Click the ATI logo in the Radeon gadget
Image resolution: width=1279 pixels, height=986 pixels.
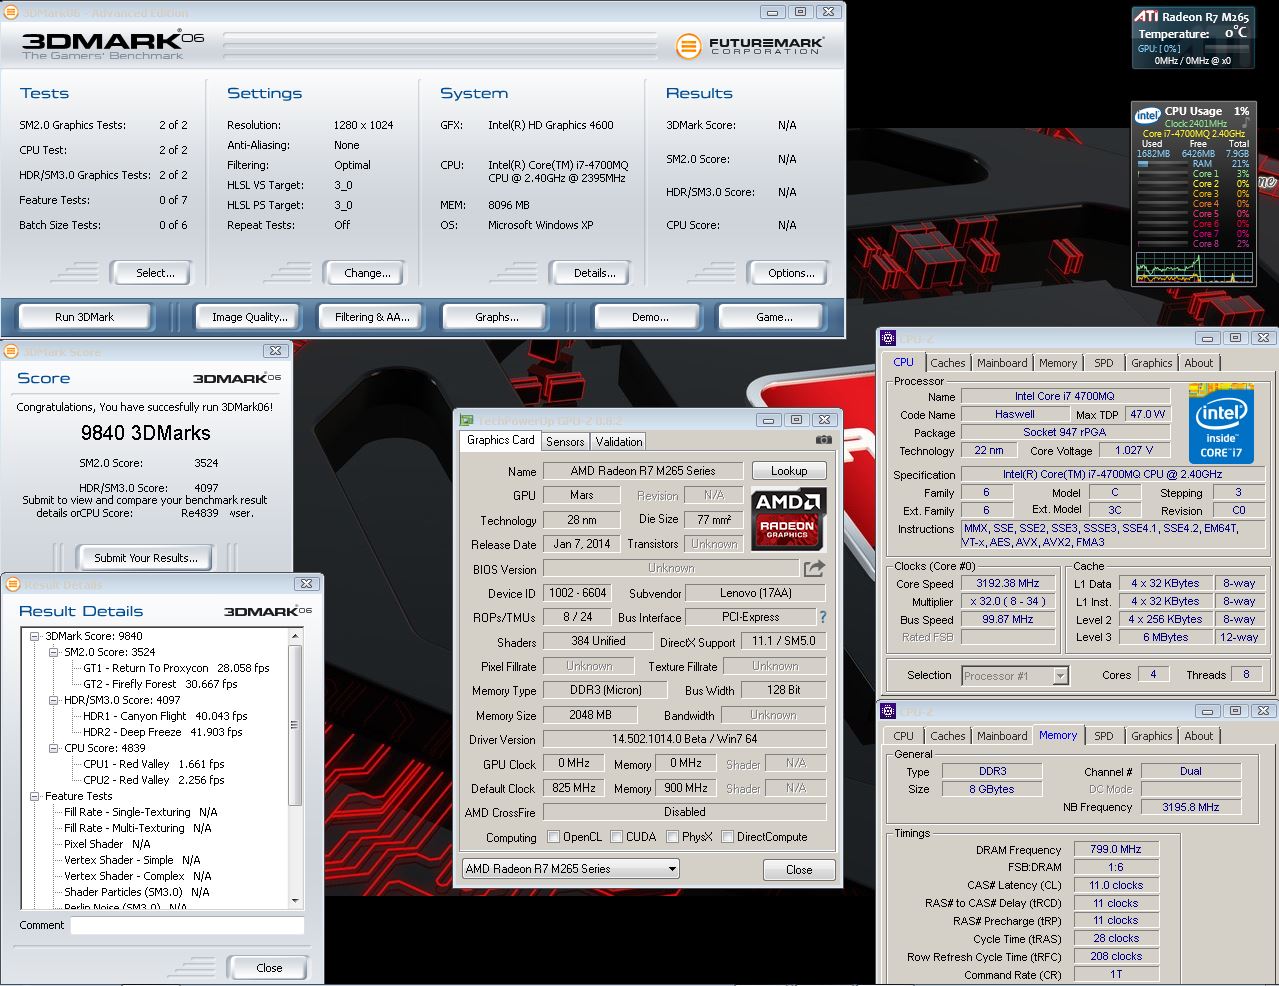click(x=1146, y=17)
